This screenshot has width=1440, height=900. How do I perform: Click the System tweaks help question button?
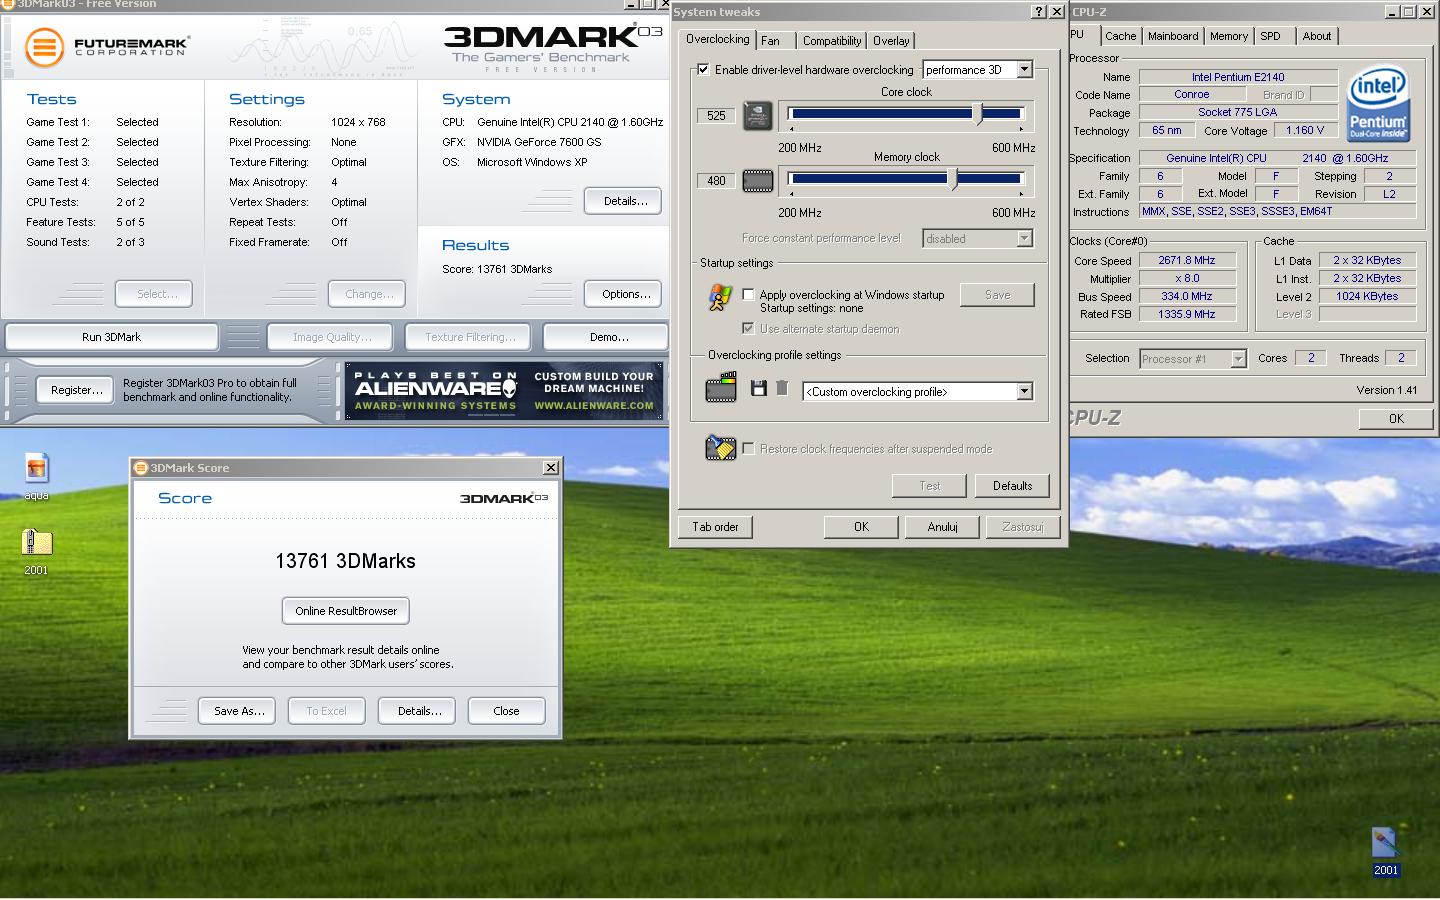coord(1038,12)
